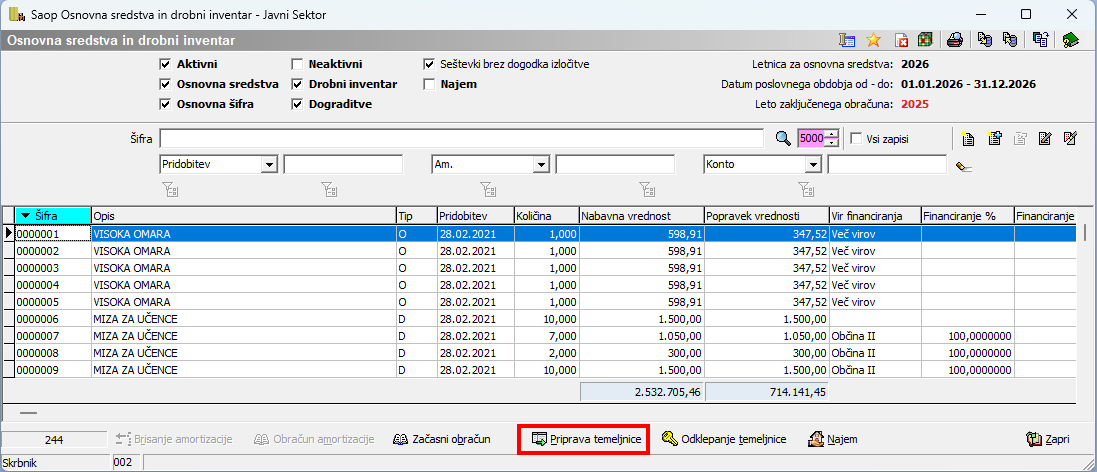Check the Vsi zapisi checkbox
Image resolution: width=1097 pixels, height=472 pixels.
[x=855, y=138]
